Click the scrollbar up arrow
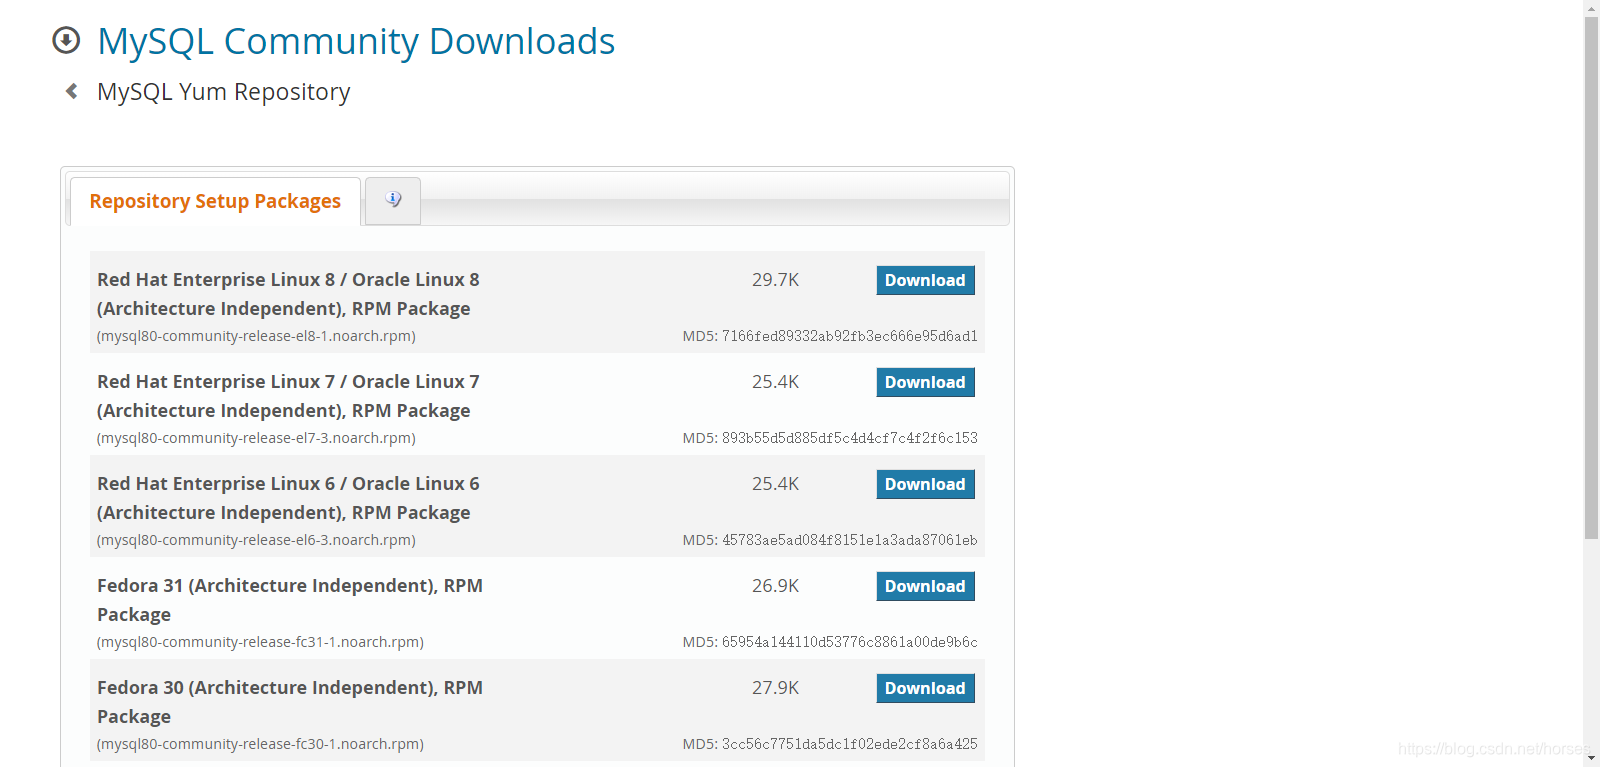The image size is (1600, 767). pos(1591,7)
